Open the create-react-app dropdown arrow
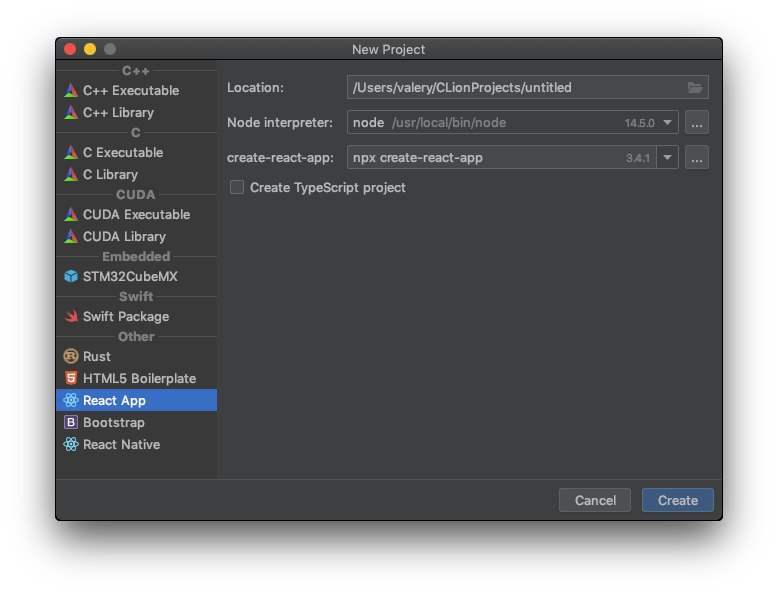Screen dimensions: 778x594 pos(667,158)
